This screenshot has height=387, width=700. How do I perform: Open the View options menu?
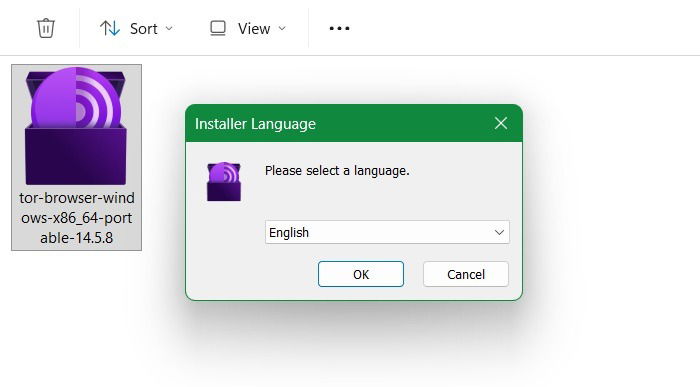click(x=248, y=29)
